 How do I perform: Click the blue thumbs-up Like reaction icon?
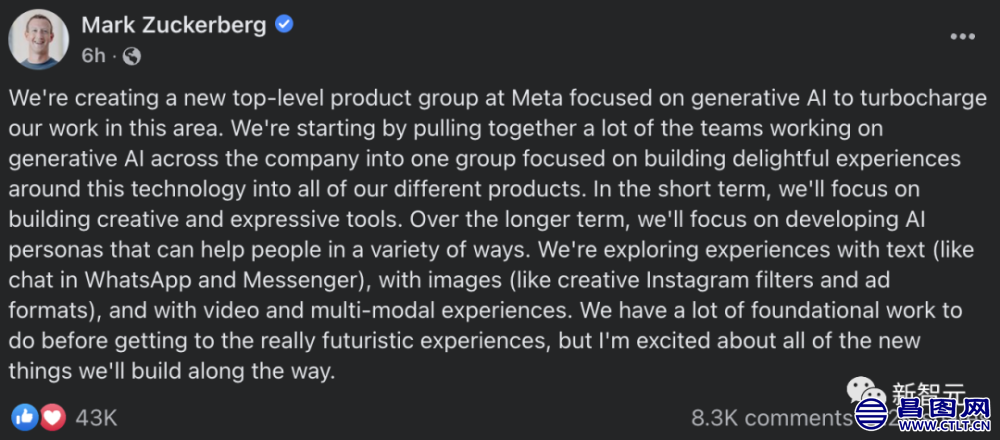(25, 417)
